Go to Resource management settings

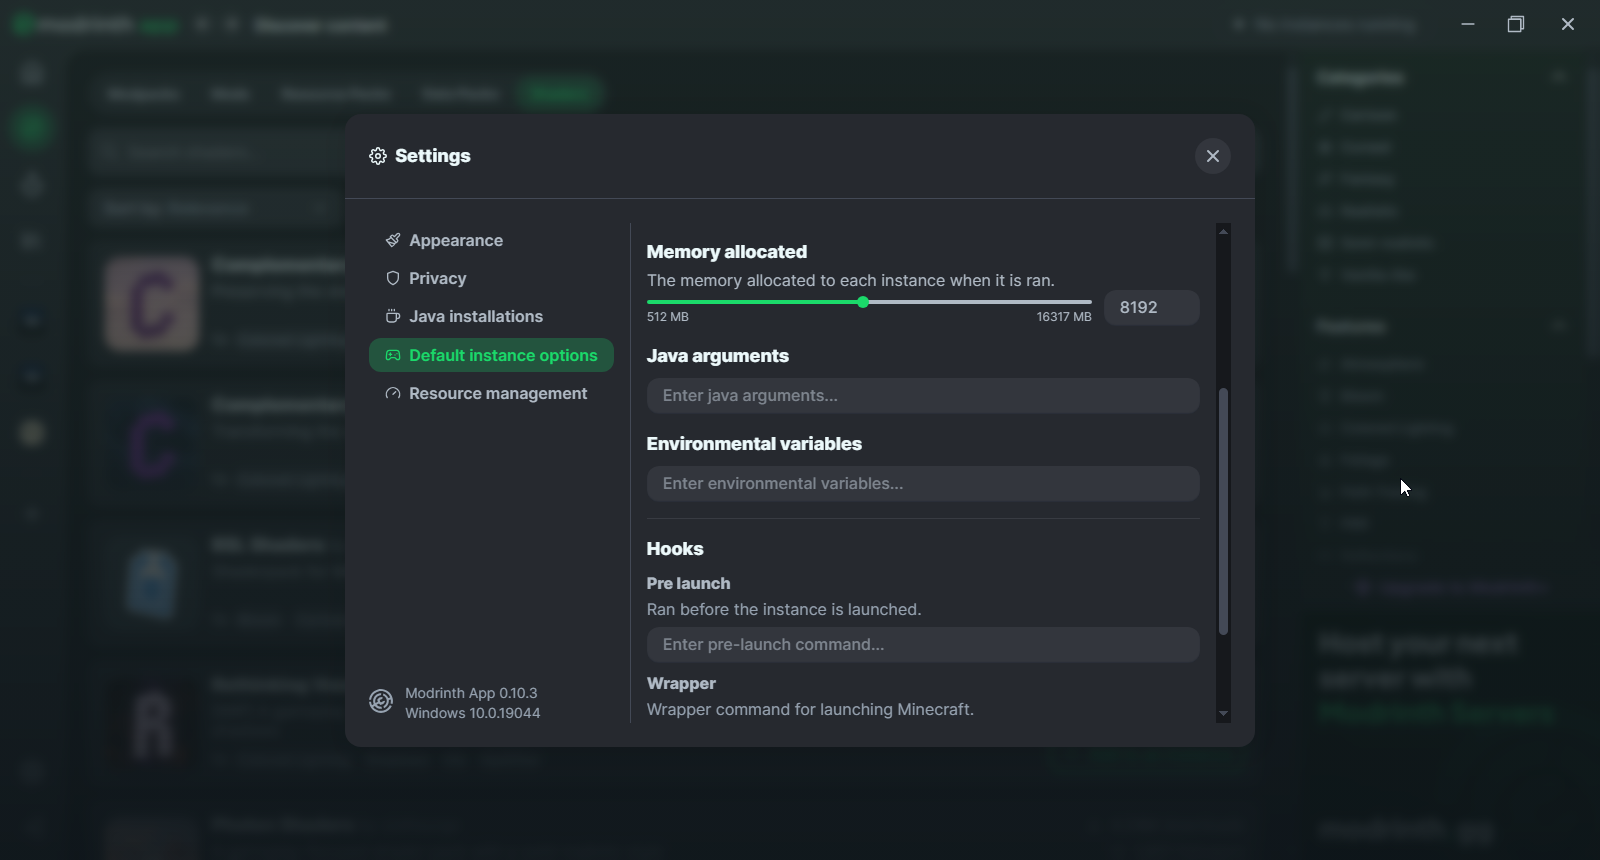(x=491, y=393)
